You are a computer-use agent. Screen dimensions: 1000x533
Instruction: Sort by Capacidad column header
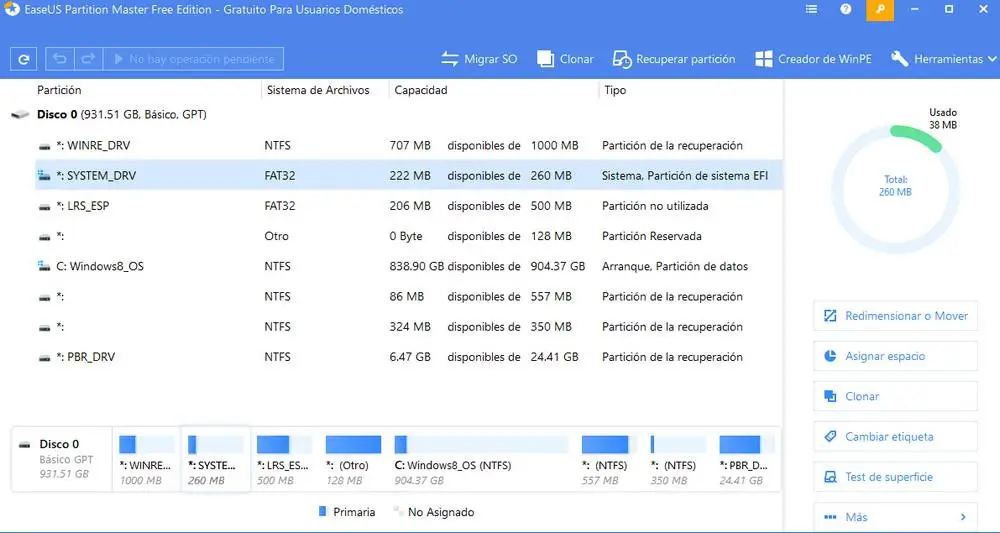tap(421, 90)
